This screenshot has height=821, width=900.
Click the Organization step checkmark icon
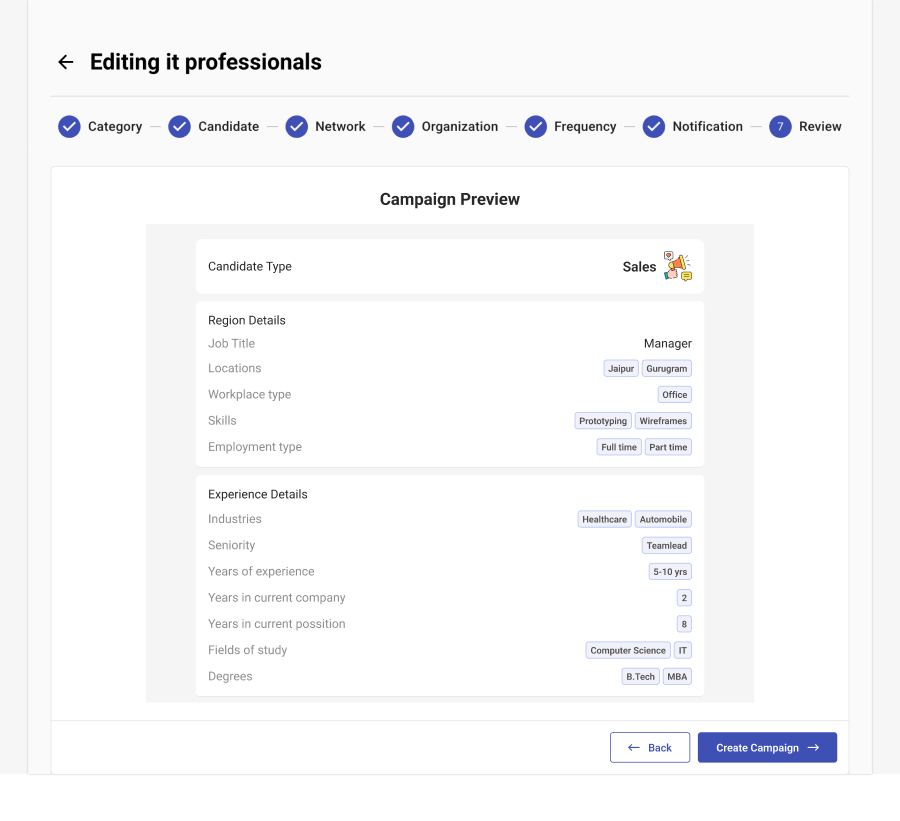click(x=403, y=127)
